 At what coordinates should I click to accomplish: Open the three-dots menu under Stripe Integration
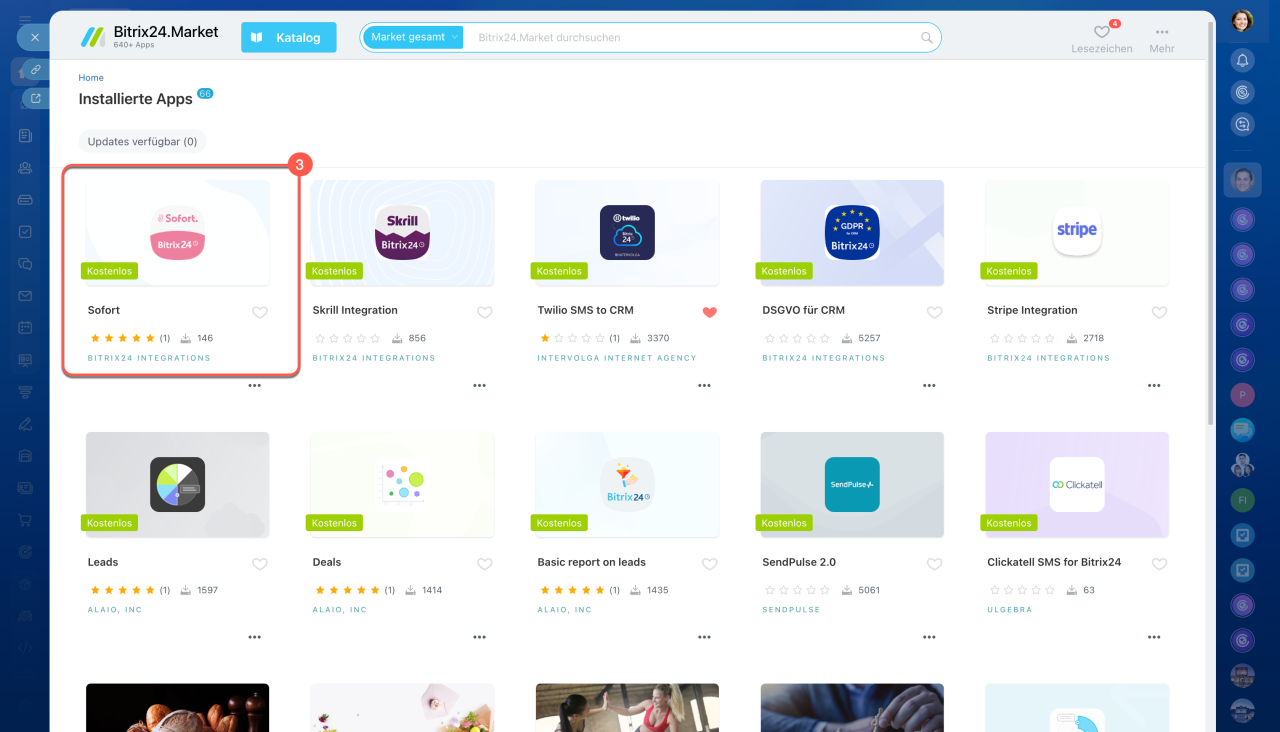pos(1155,385)
